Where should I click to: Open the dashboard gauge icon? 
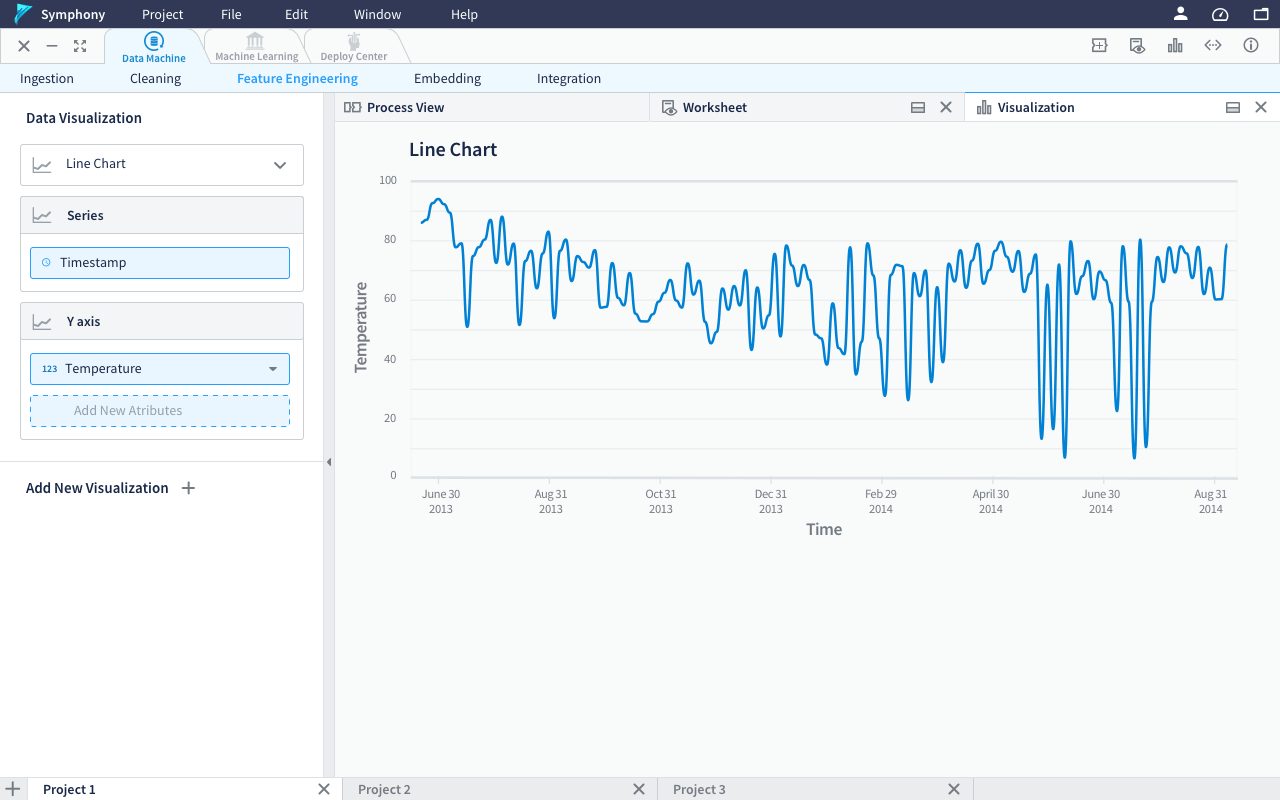(1220, 14)
